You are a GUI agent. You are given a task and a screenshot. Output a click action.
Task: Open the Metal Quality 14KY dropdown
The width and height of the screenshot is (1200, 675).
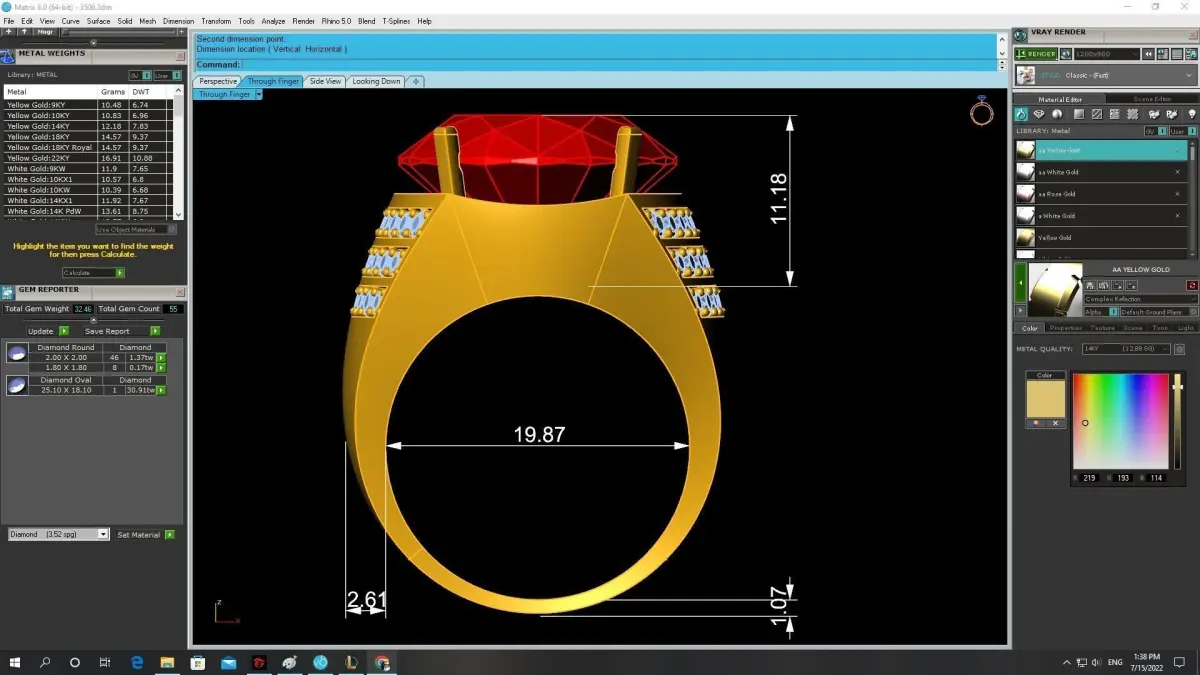[1127, 349]
